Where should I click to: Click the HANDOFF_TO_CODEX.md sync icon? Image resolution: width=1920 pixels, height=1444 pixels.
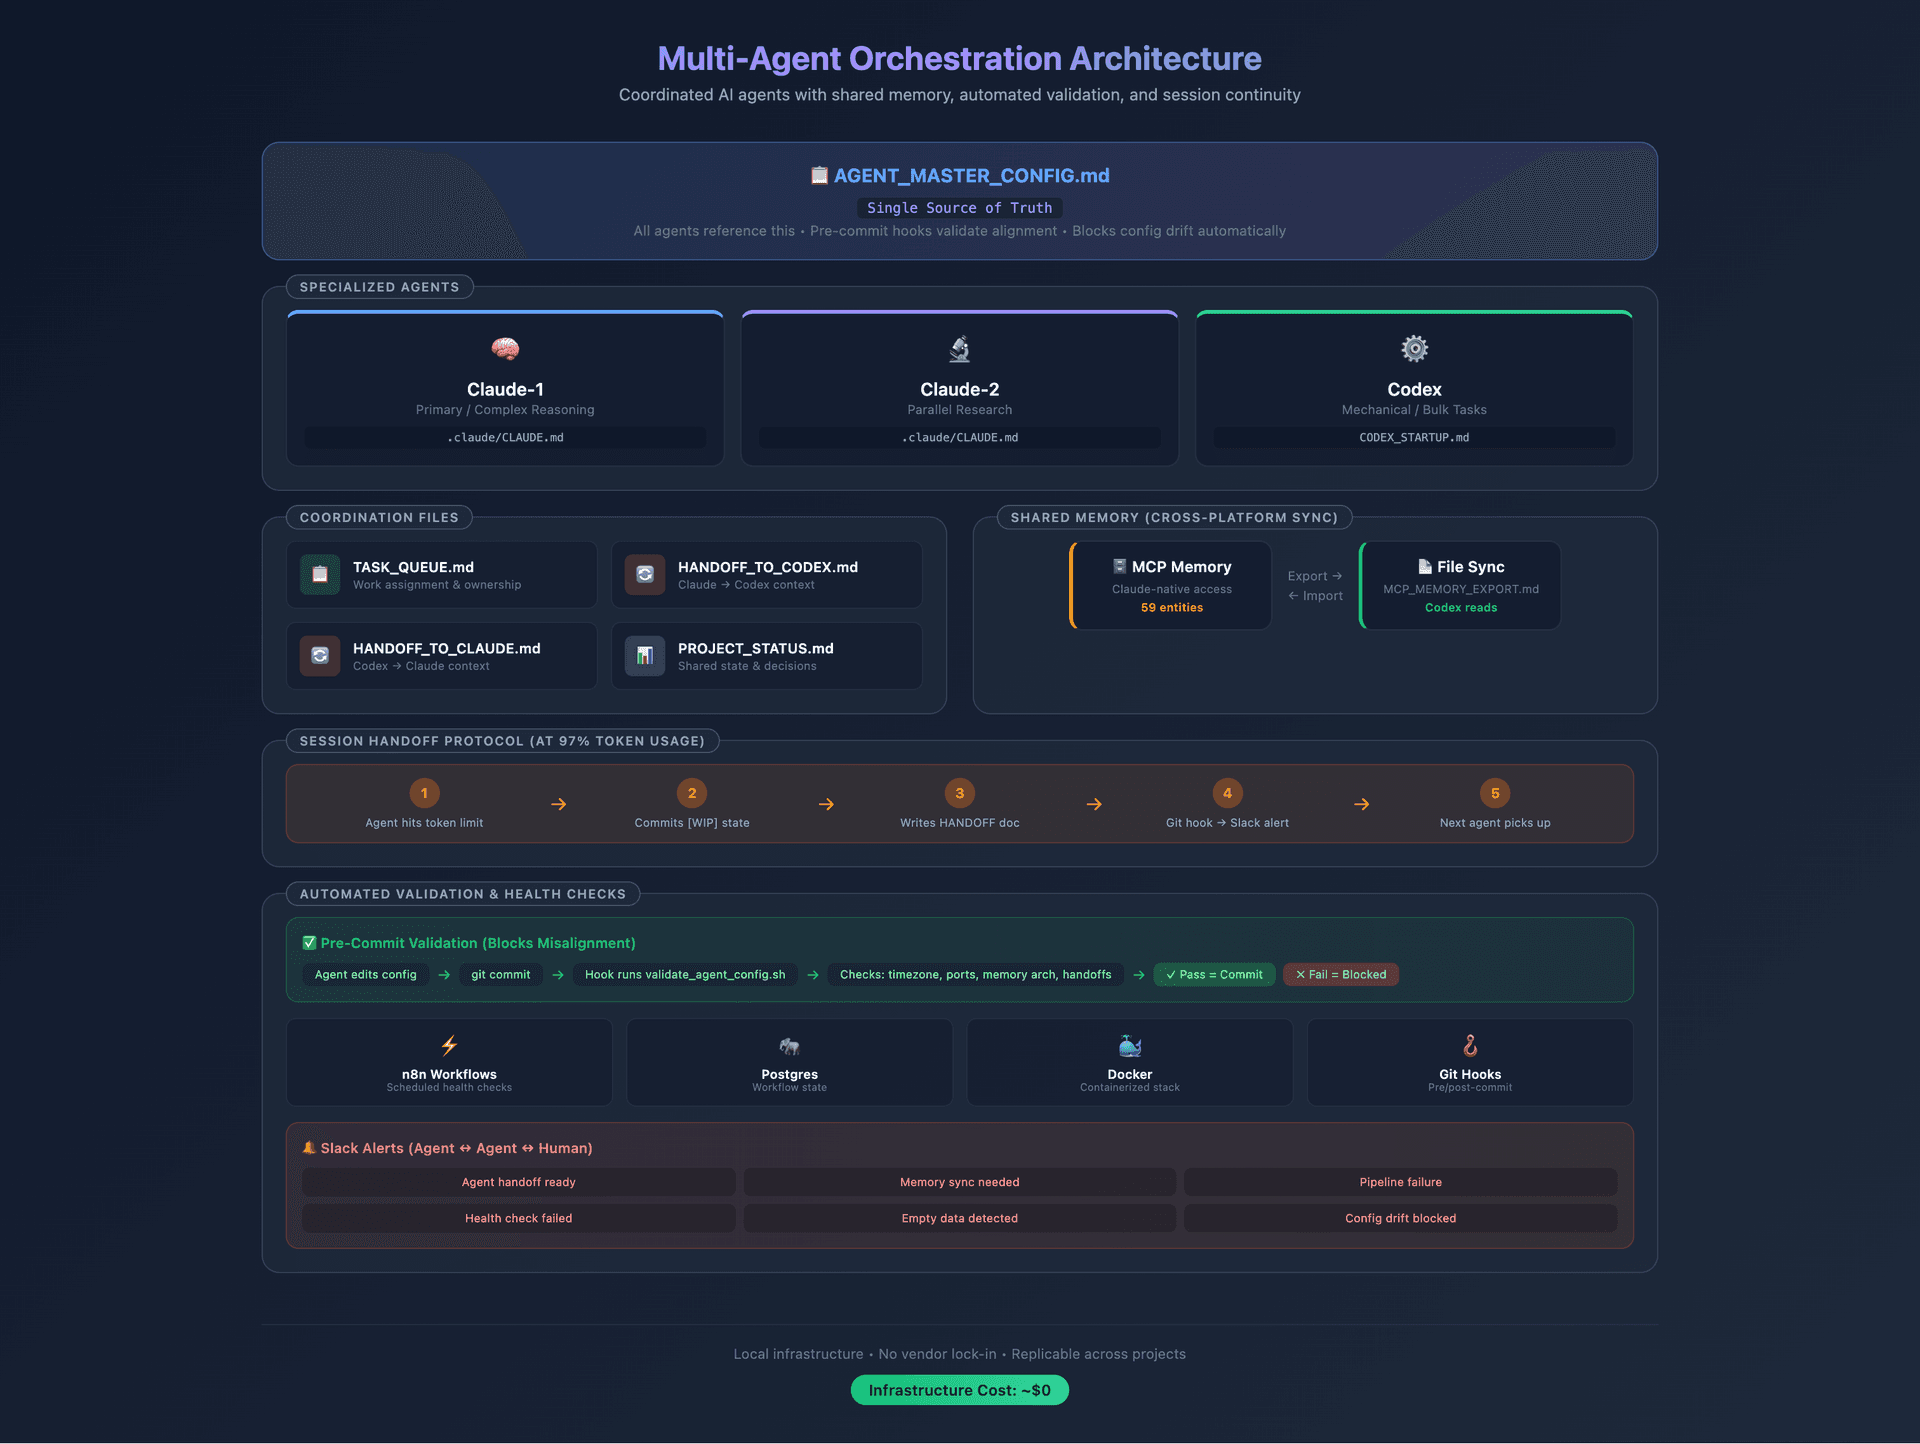[x=645, y=575]
